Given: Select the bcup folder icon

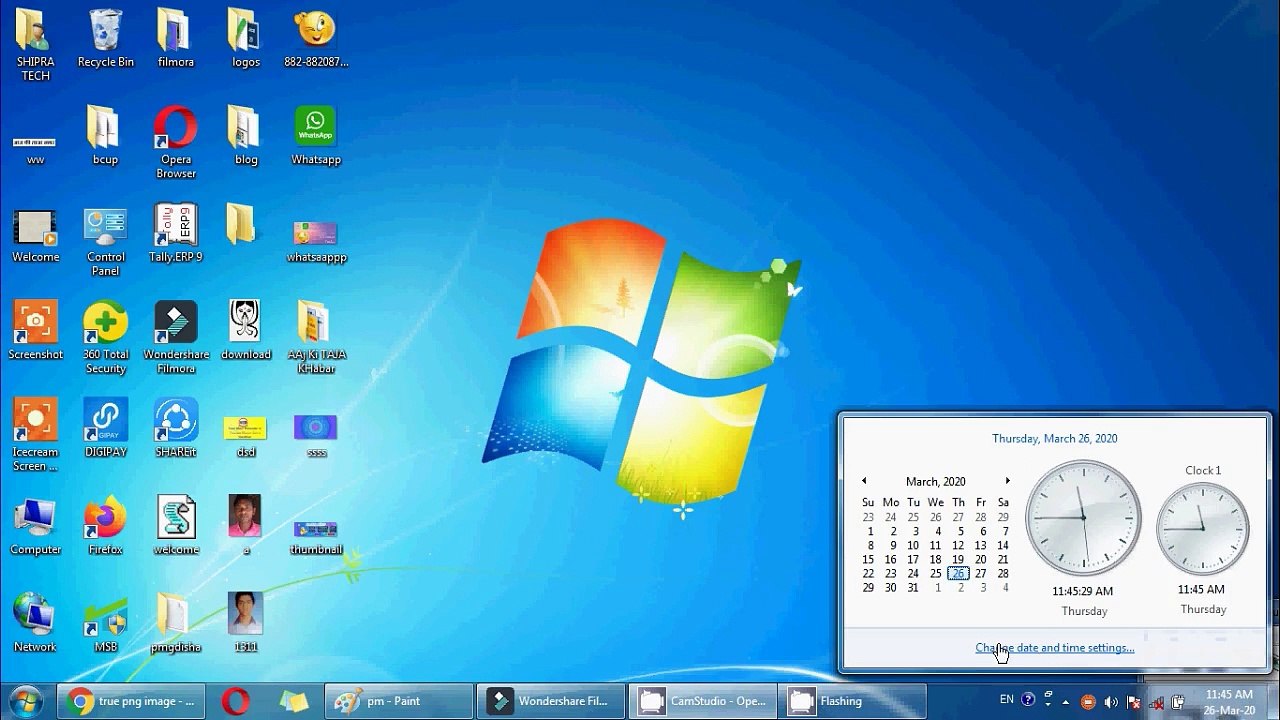Looking at the screenshot, I should point(105,136).
